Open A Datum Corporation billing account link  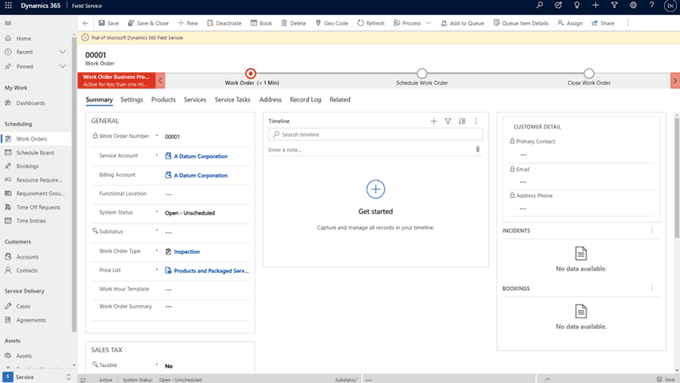click(201, 175)
